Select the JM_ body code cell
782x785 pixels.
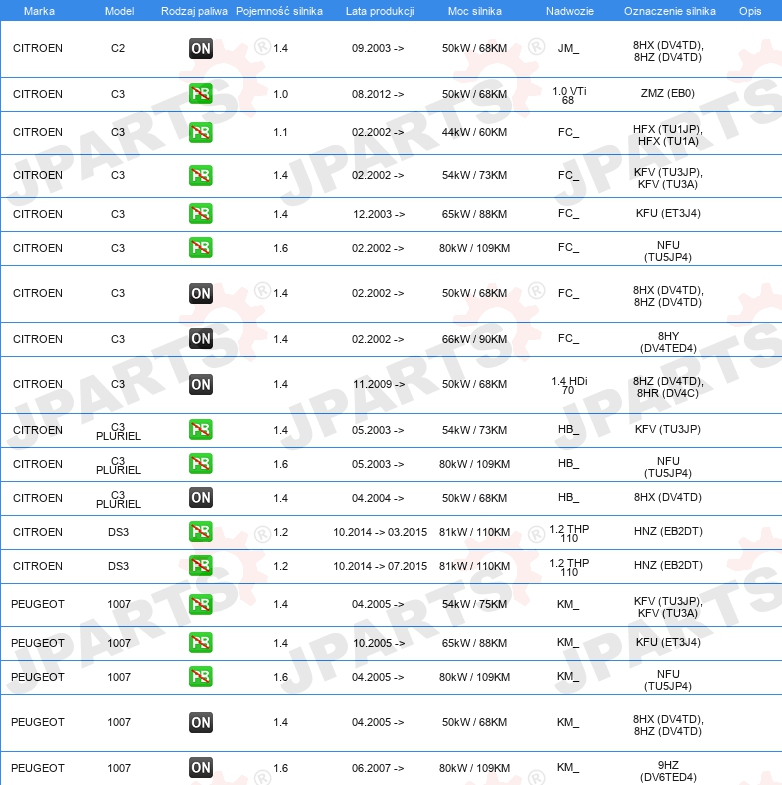click(568, 49)
